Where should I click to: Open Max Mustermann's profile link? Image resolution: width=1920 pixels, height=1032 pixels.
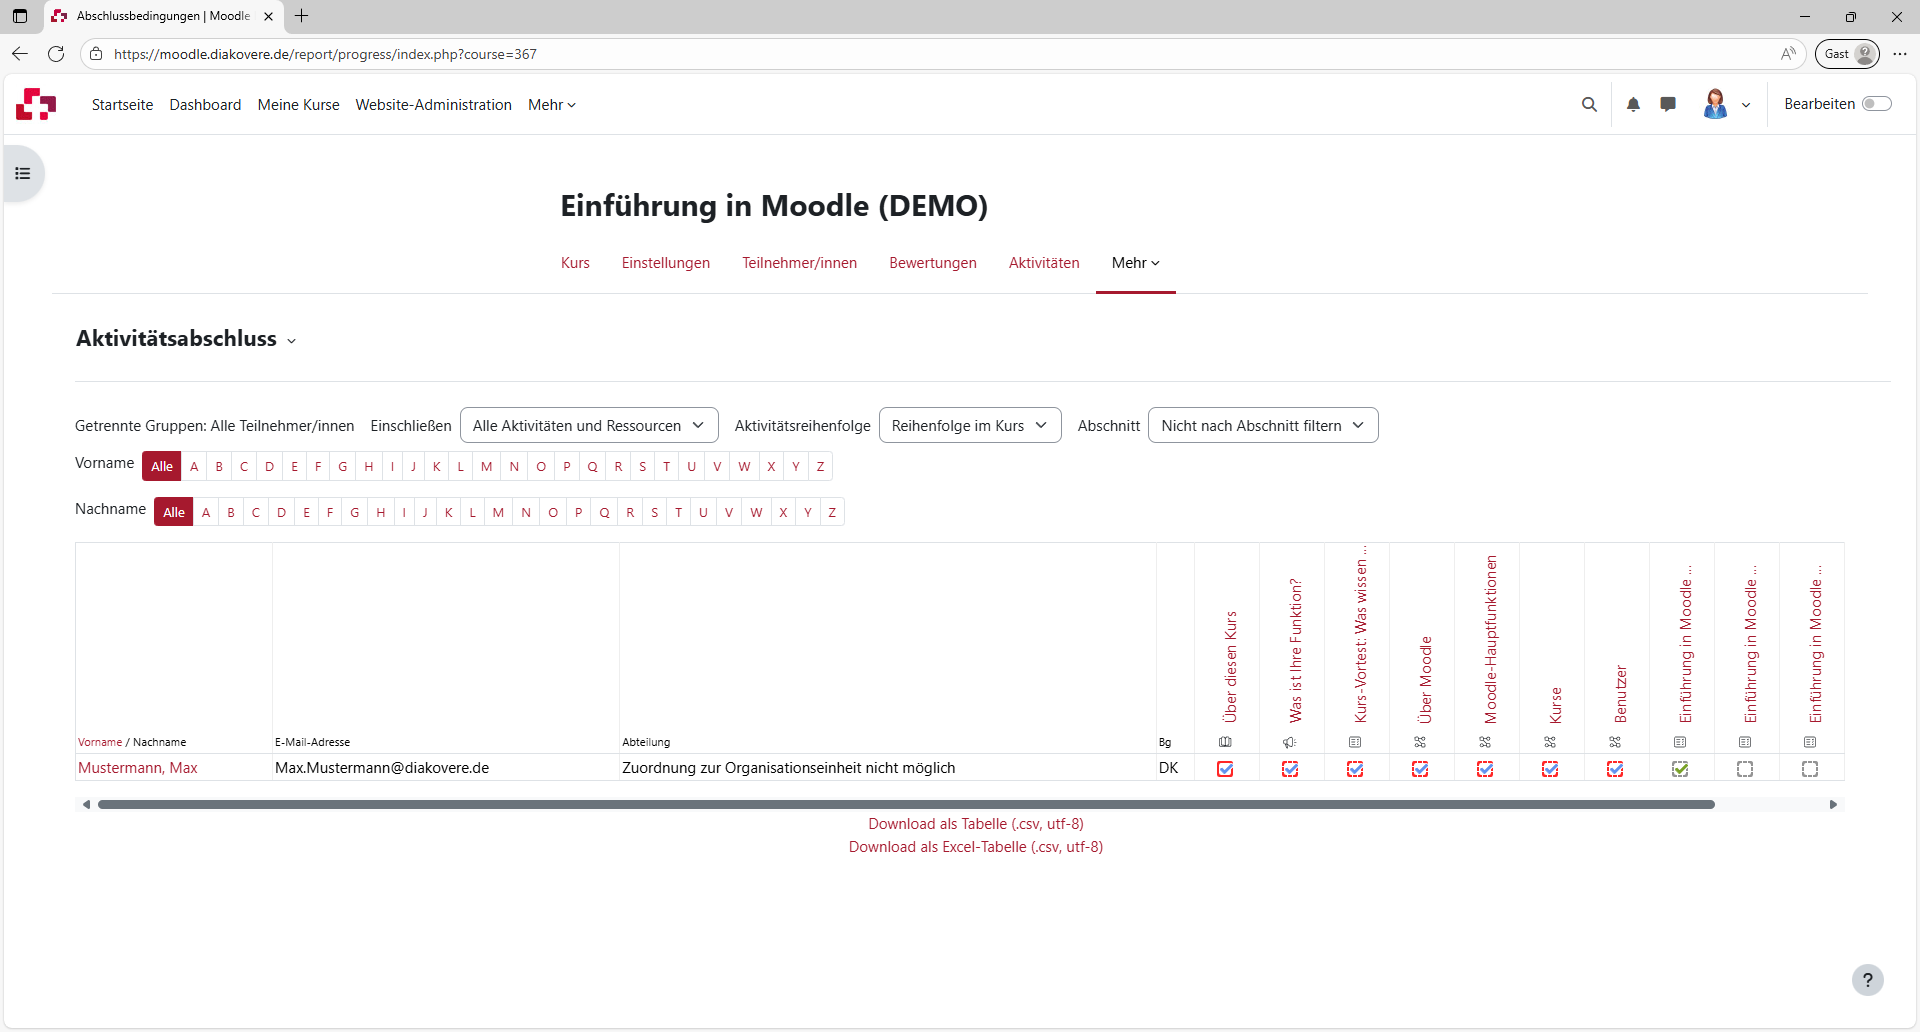click(139, 767)
